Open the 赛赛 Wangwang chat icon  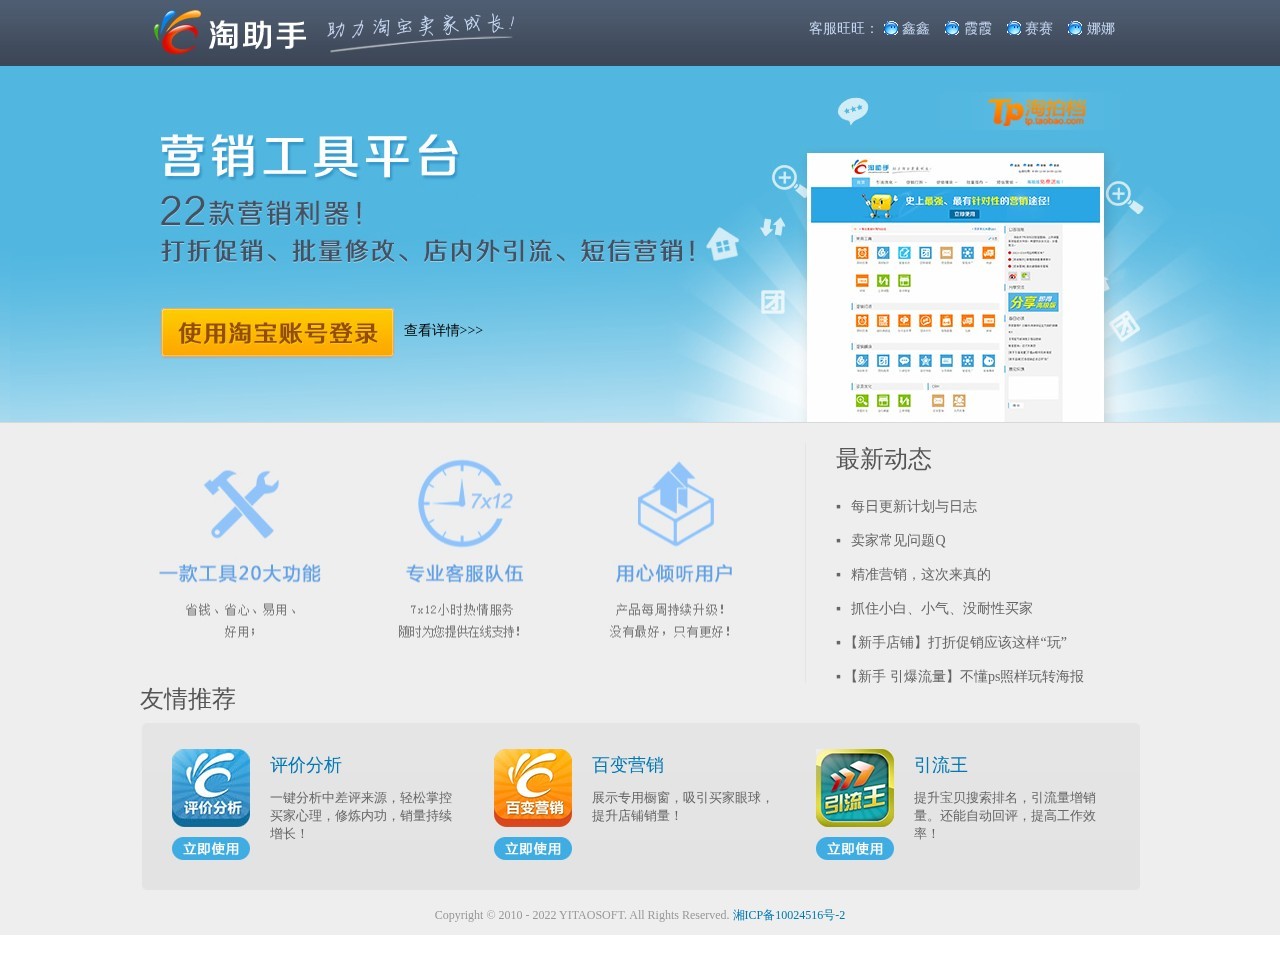(1014, 28)
